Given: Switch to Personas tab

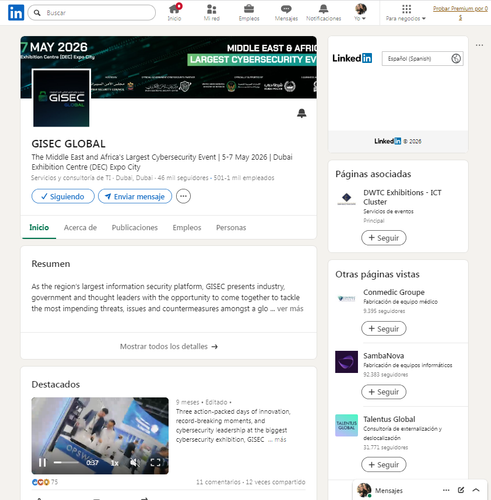Looking at the screenshot, I should click(231, 228).
